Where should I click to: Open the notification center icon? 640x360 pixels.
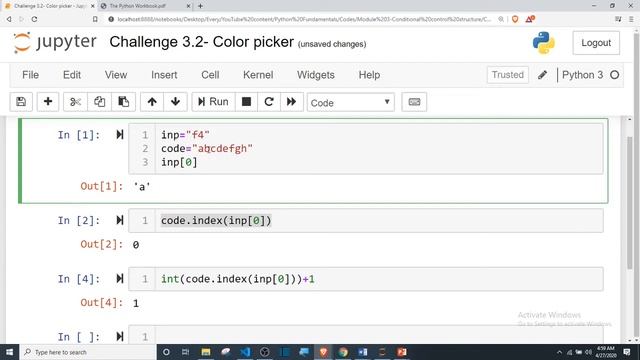pos(627,352)
